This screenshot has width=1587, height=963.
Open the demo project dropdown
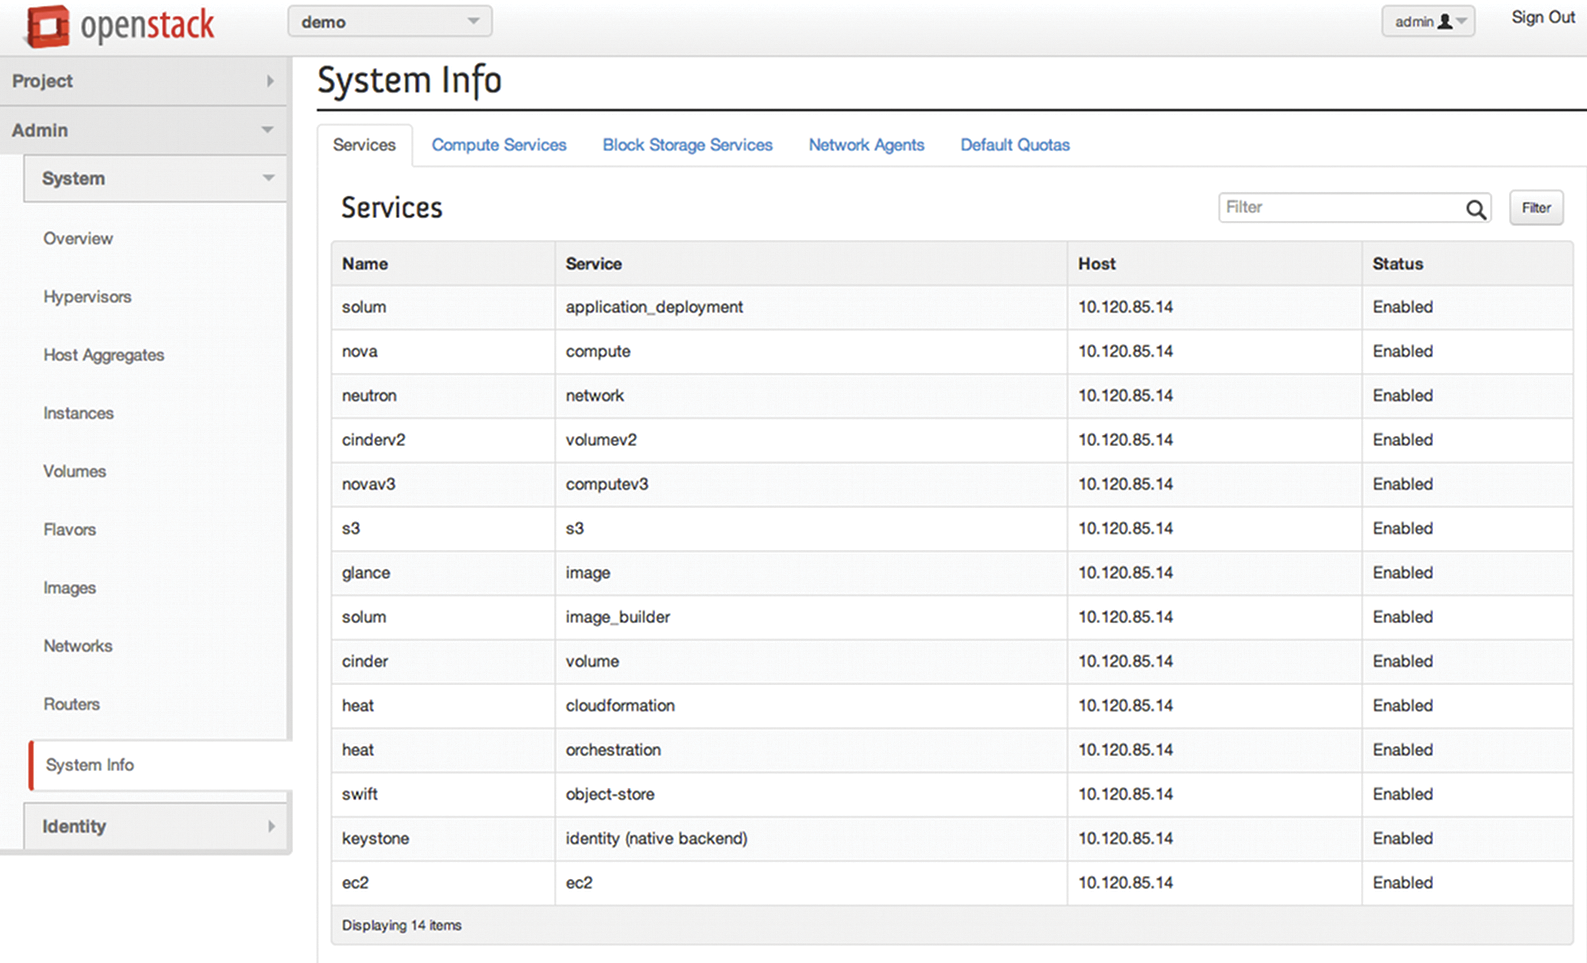(x=389, y=22)
